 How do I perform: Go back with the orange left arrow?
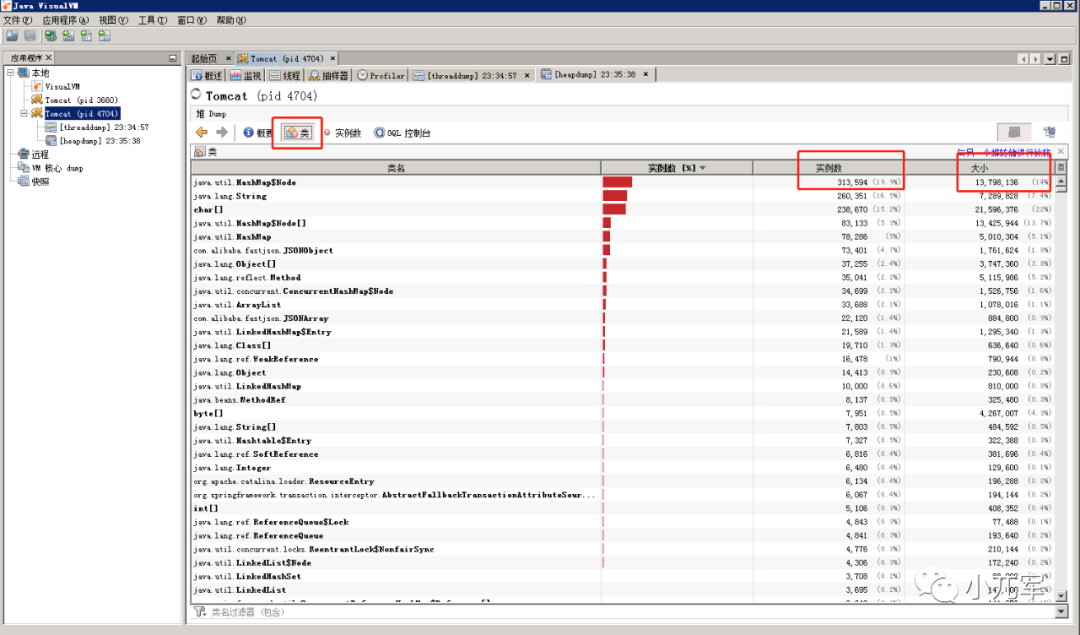tap(202, 132)
